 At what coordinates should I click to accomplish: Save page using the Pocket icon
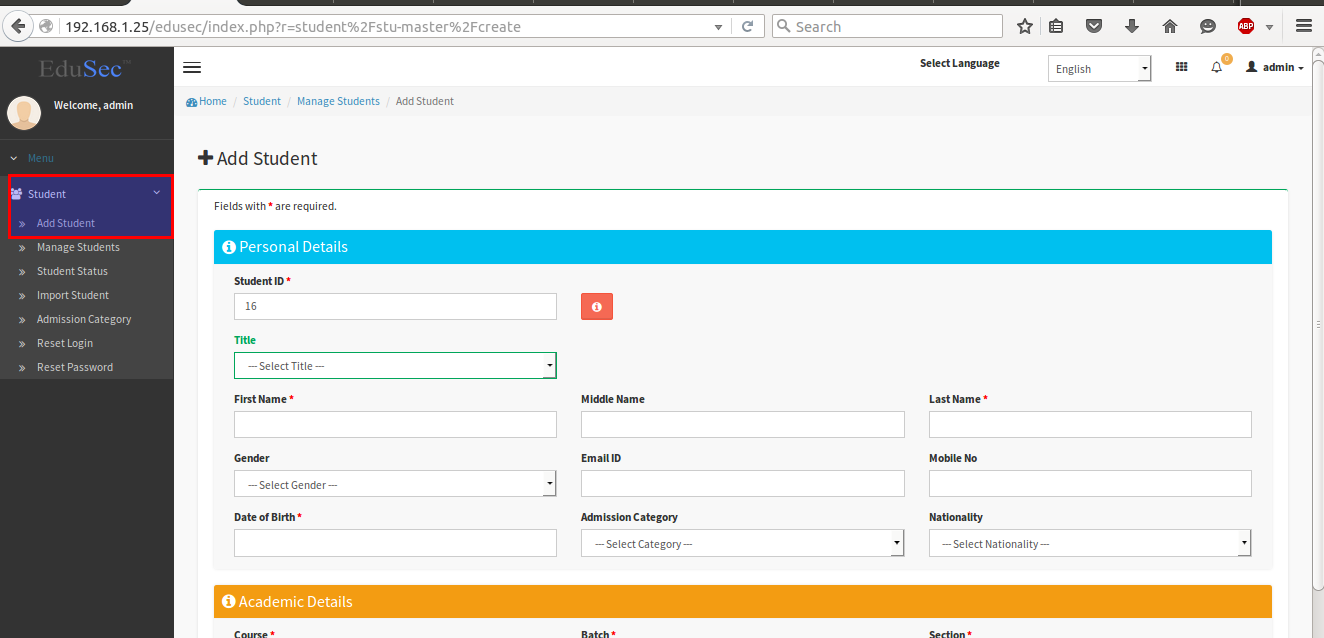pos(1094,27)
